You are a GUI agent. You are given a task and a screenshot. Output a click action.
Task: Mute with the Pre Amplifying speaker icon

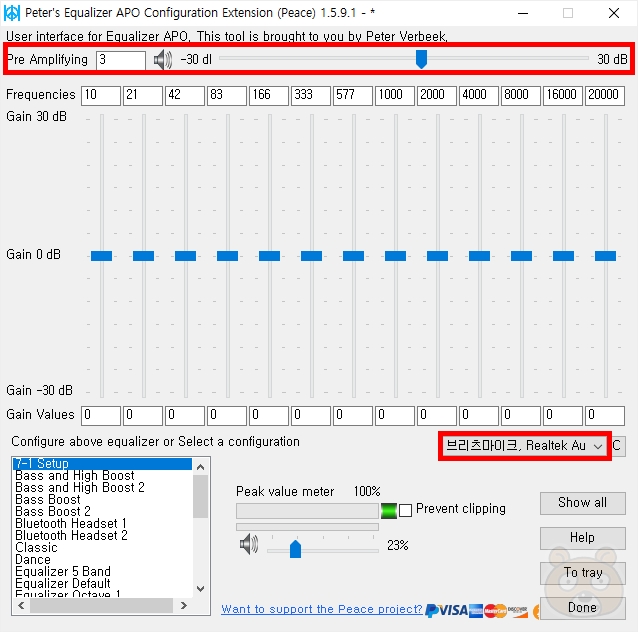(x=163, y=60)
